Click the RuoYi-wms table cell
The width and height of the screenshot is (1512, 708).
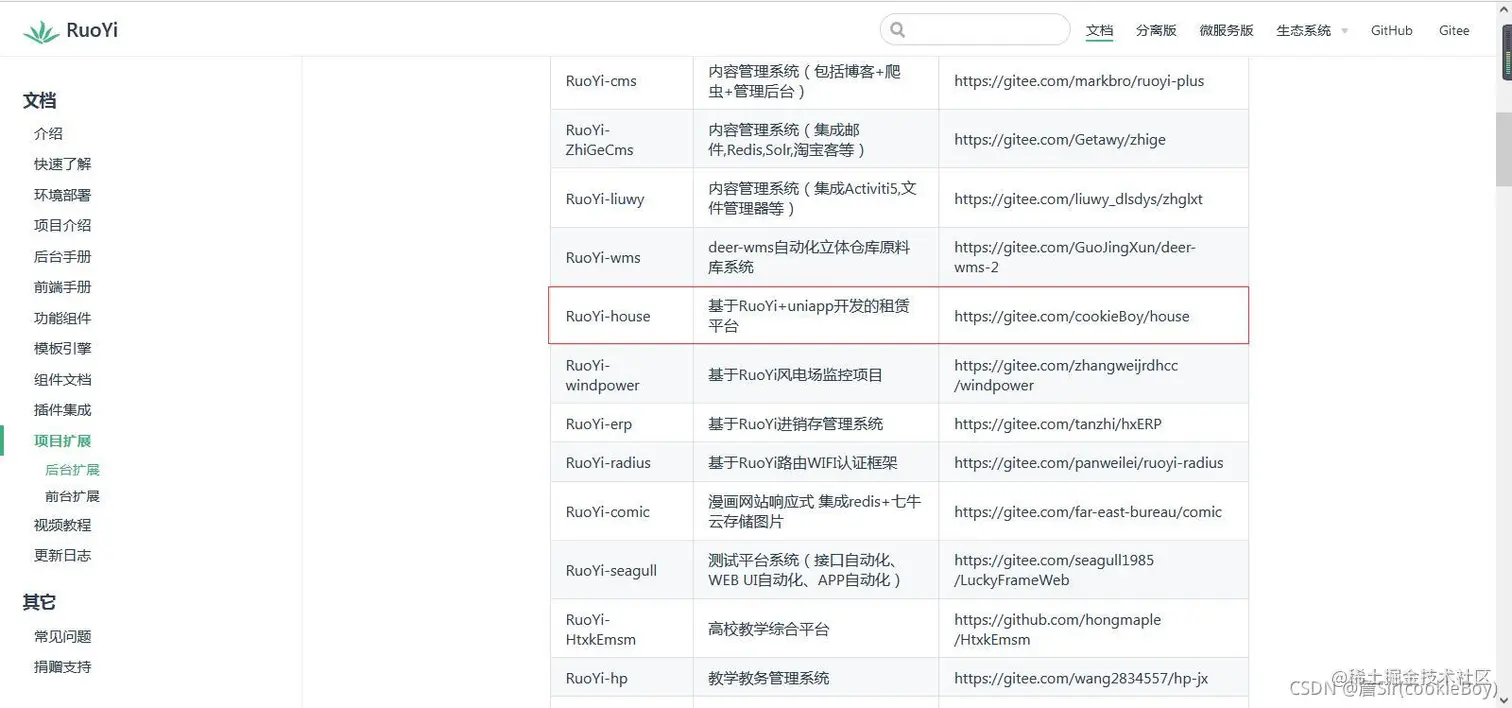(x=621, y=257)
